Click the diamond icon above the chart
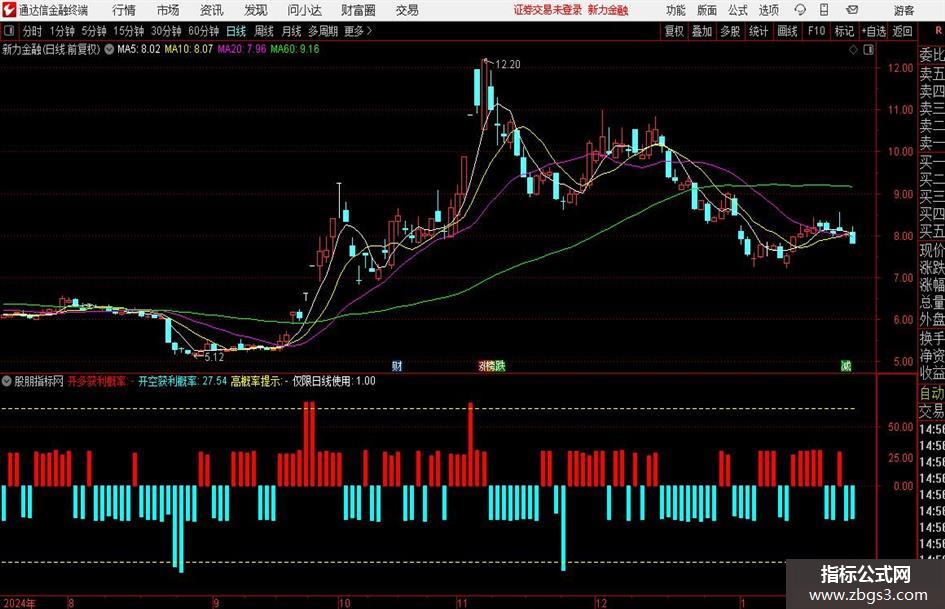Screen dimensions: 945x609 [853, 50]
